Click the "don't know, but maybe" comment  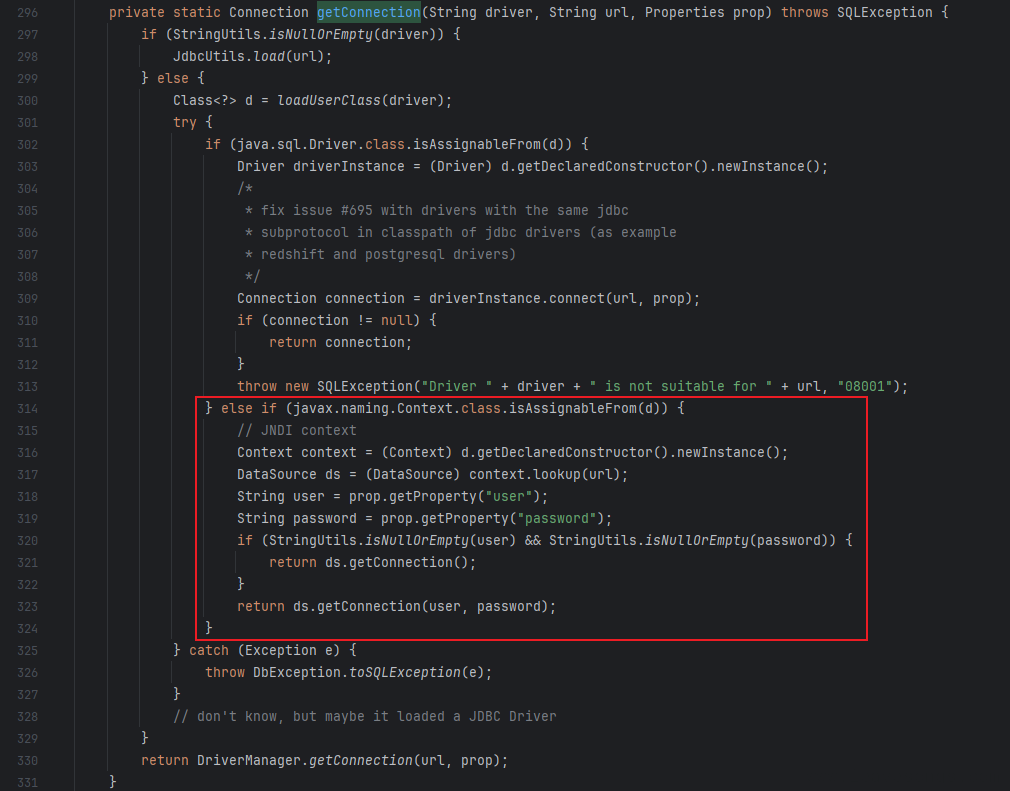[x=364, y=716]
